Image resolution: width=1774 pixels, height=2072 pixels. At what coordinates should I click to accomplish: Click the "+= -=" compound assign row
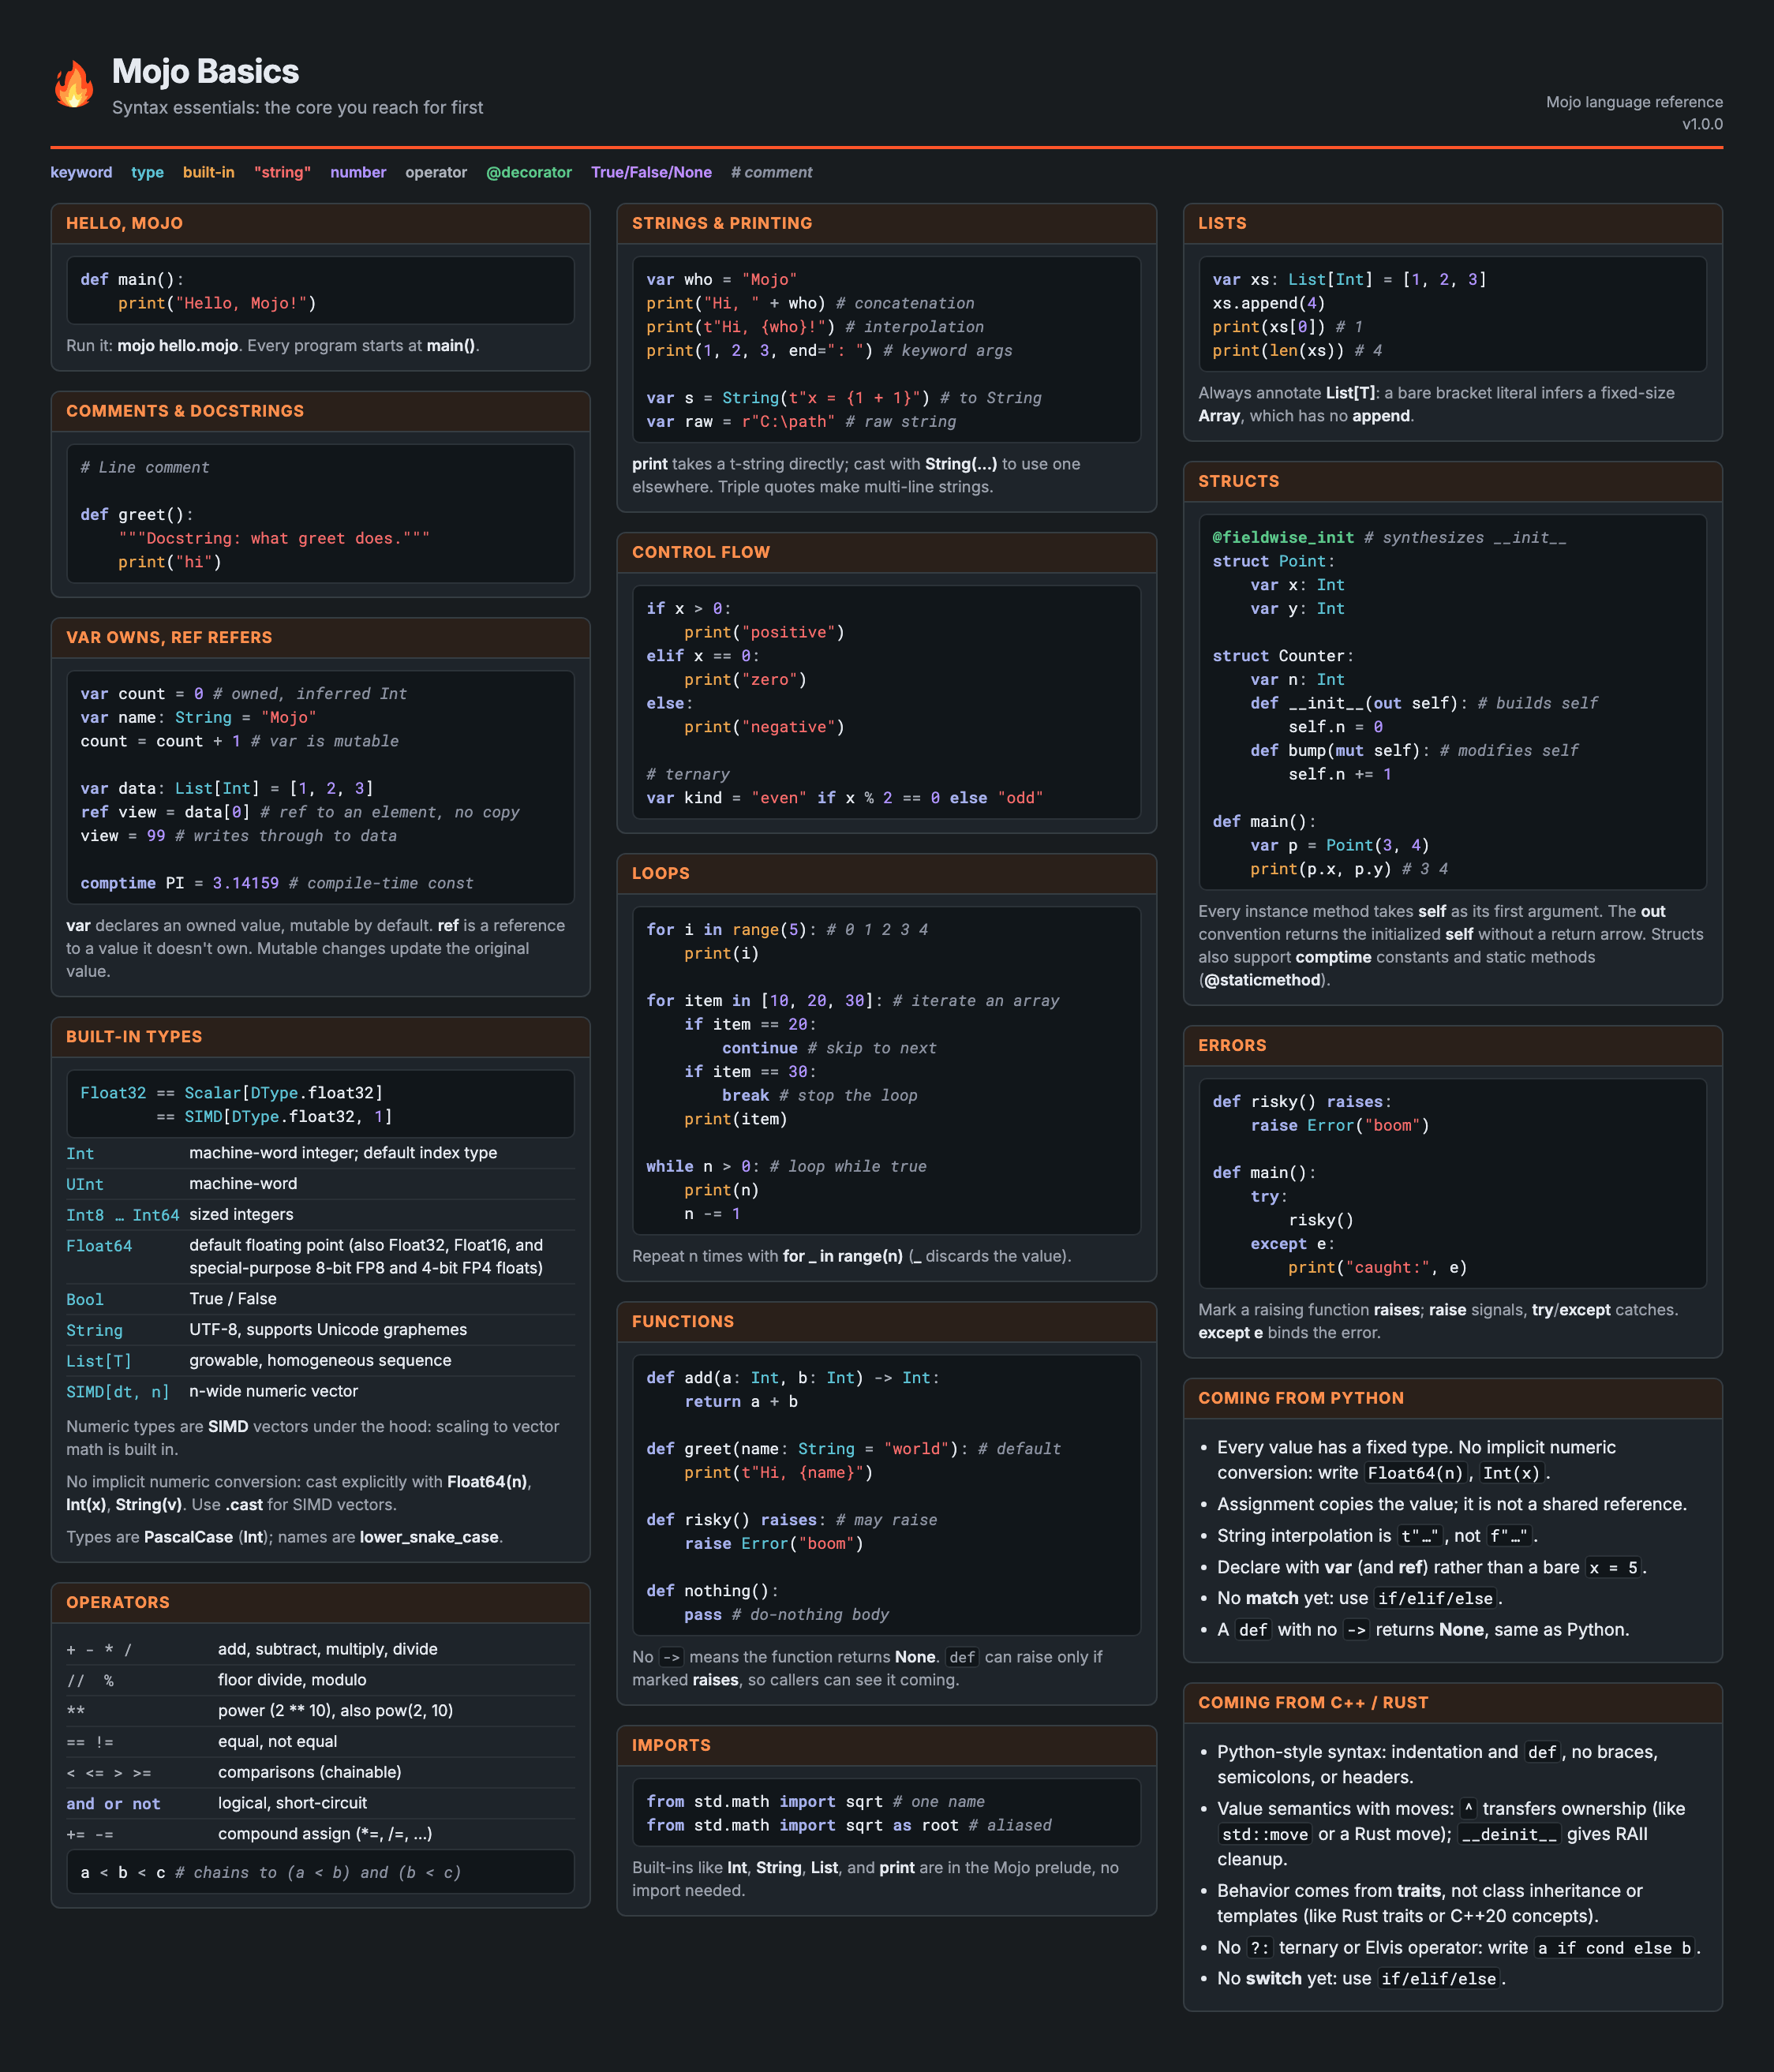(x=320, y=1835)
